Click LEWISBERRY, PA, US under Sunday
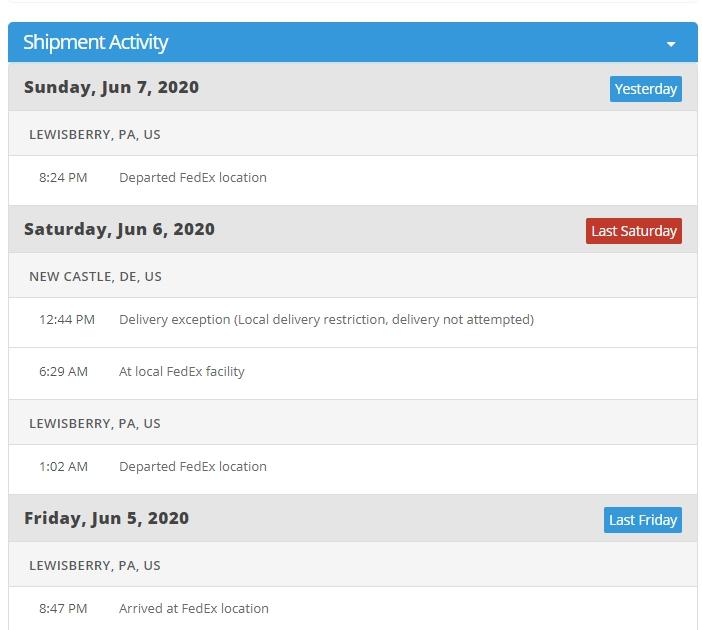702x630 pixels. point(95,134)
